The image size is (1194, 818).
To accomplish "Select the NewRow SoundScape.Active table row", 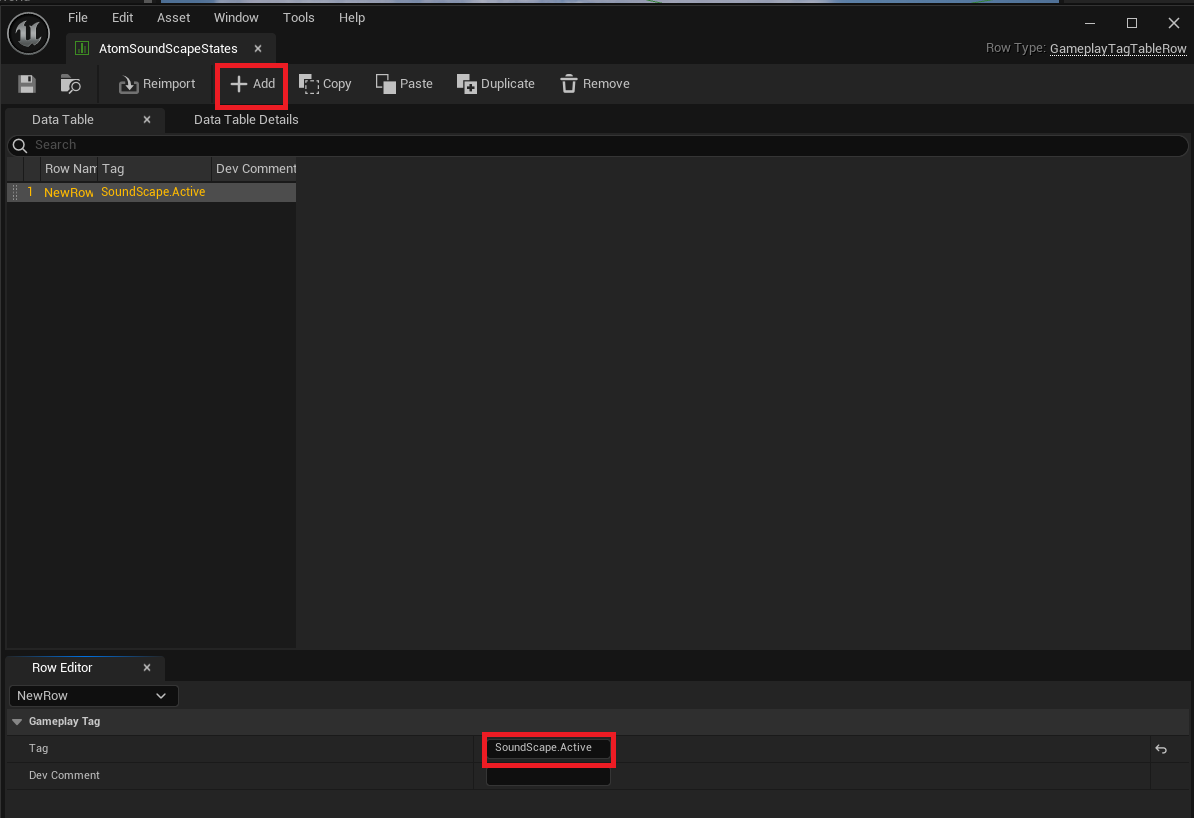I will click(150, 192).
